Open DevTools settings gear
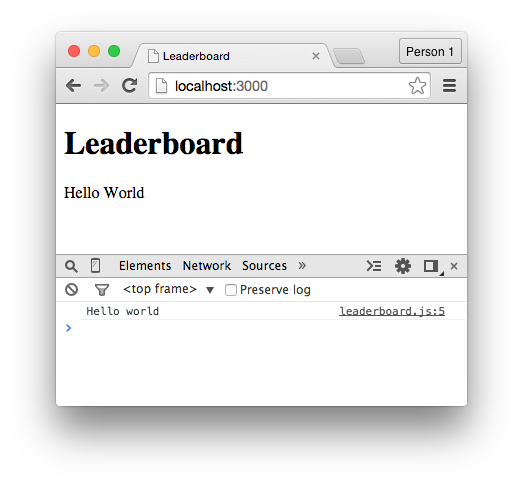523x486 pixels. tap(403, 266)
